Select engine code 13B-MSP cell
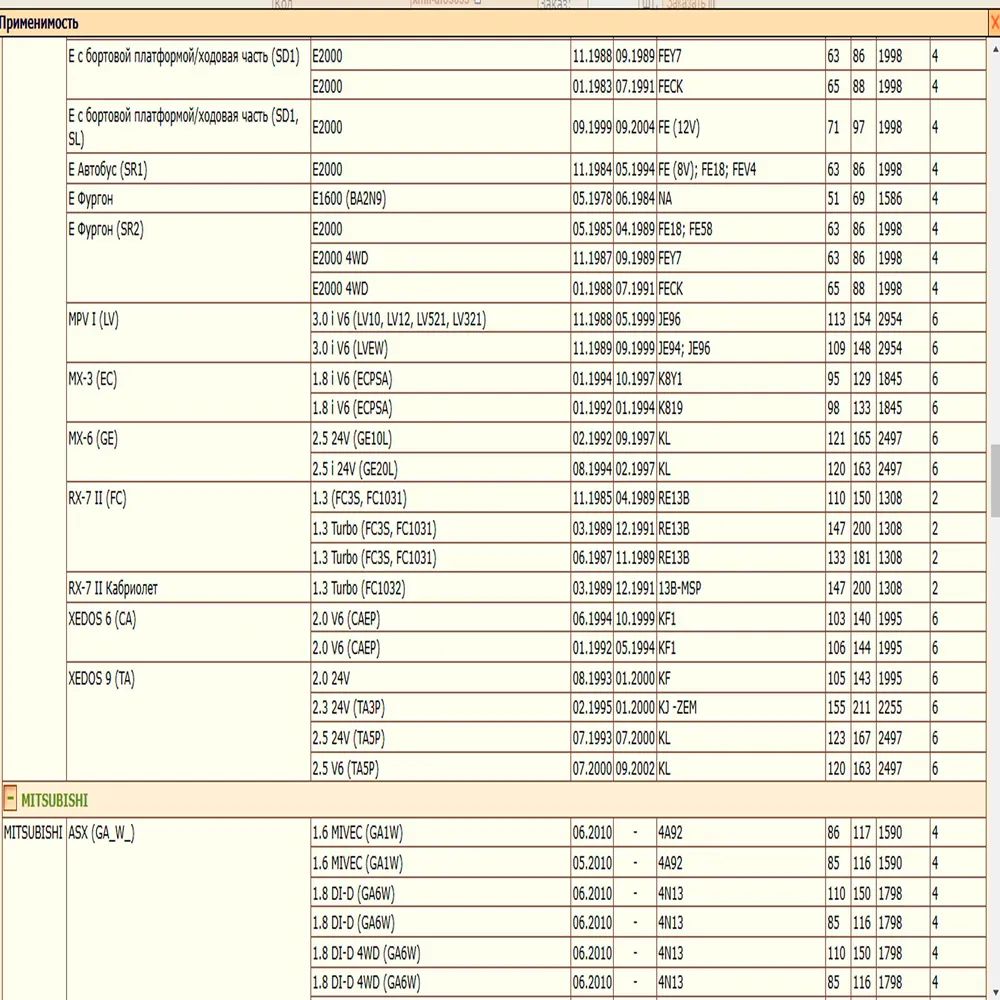 680,588
